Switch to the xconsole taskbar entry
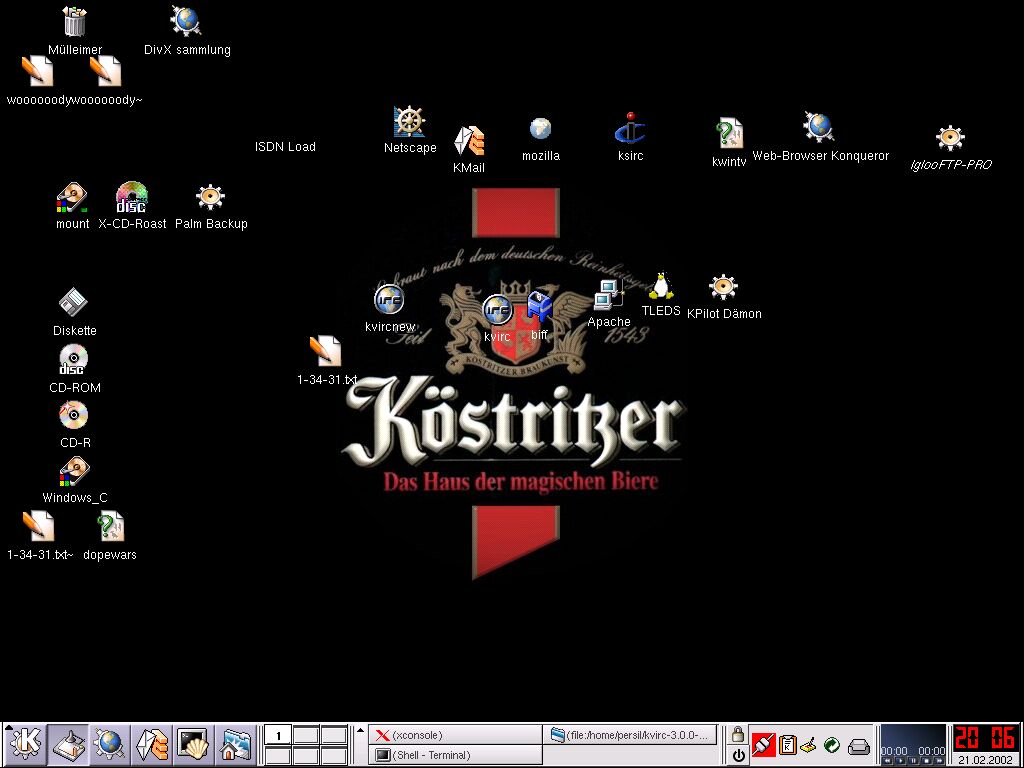The height and width of the screenshot is (768, 1024). click(455, 735)
